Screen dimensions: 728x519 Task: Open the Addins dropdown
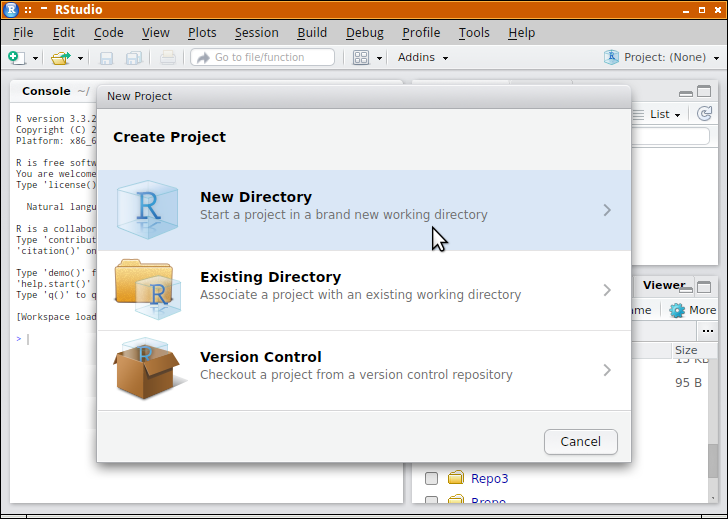pyautogui.click(x=423, y=58)
